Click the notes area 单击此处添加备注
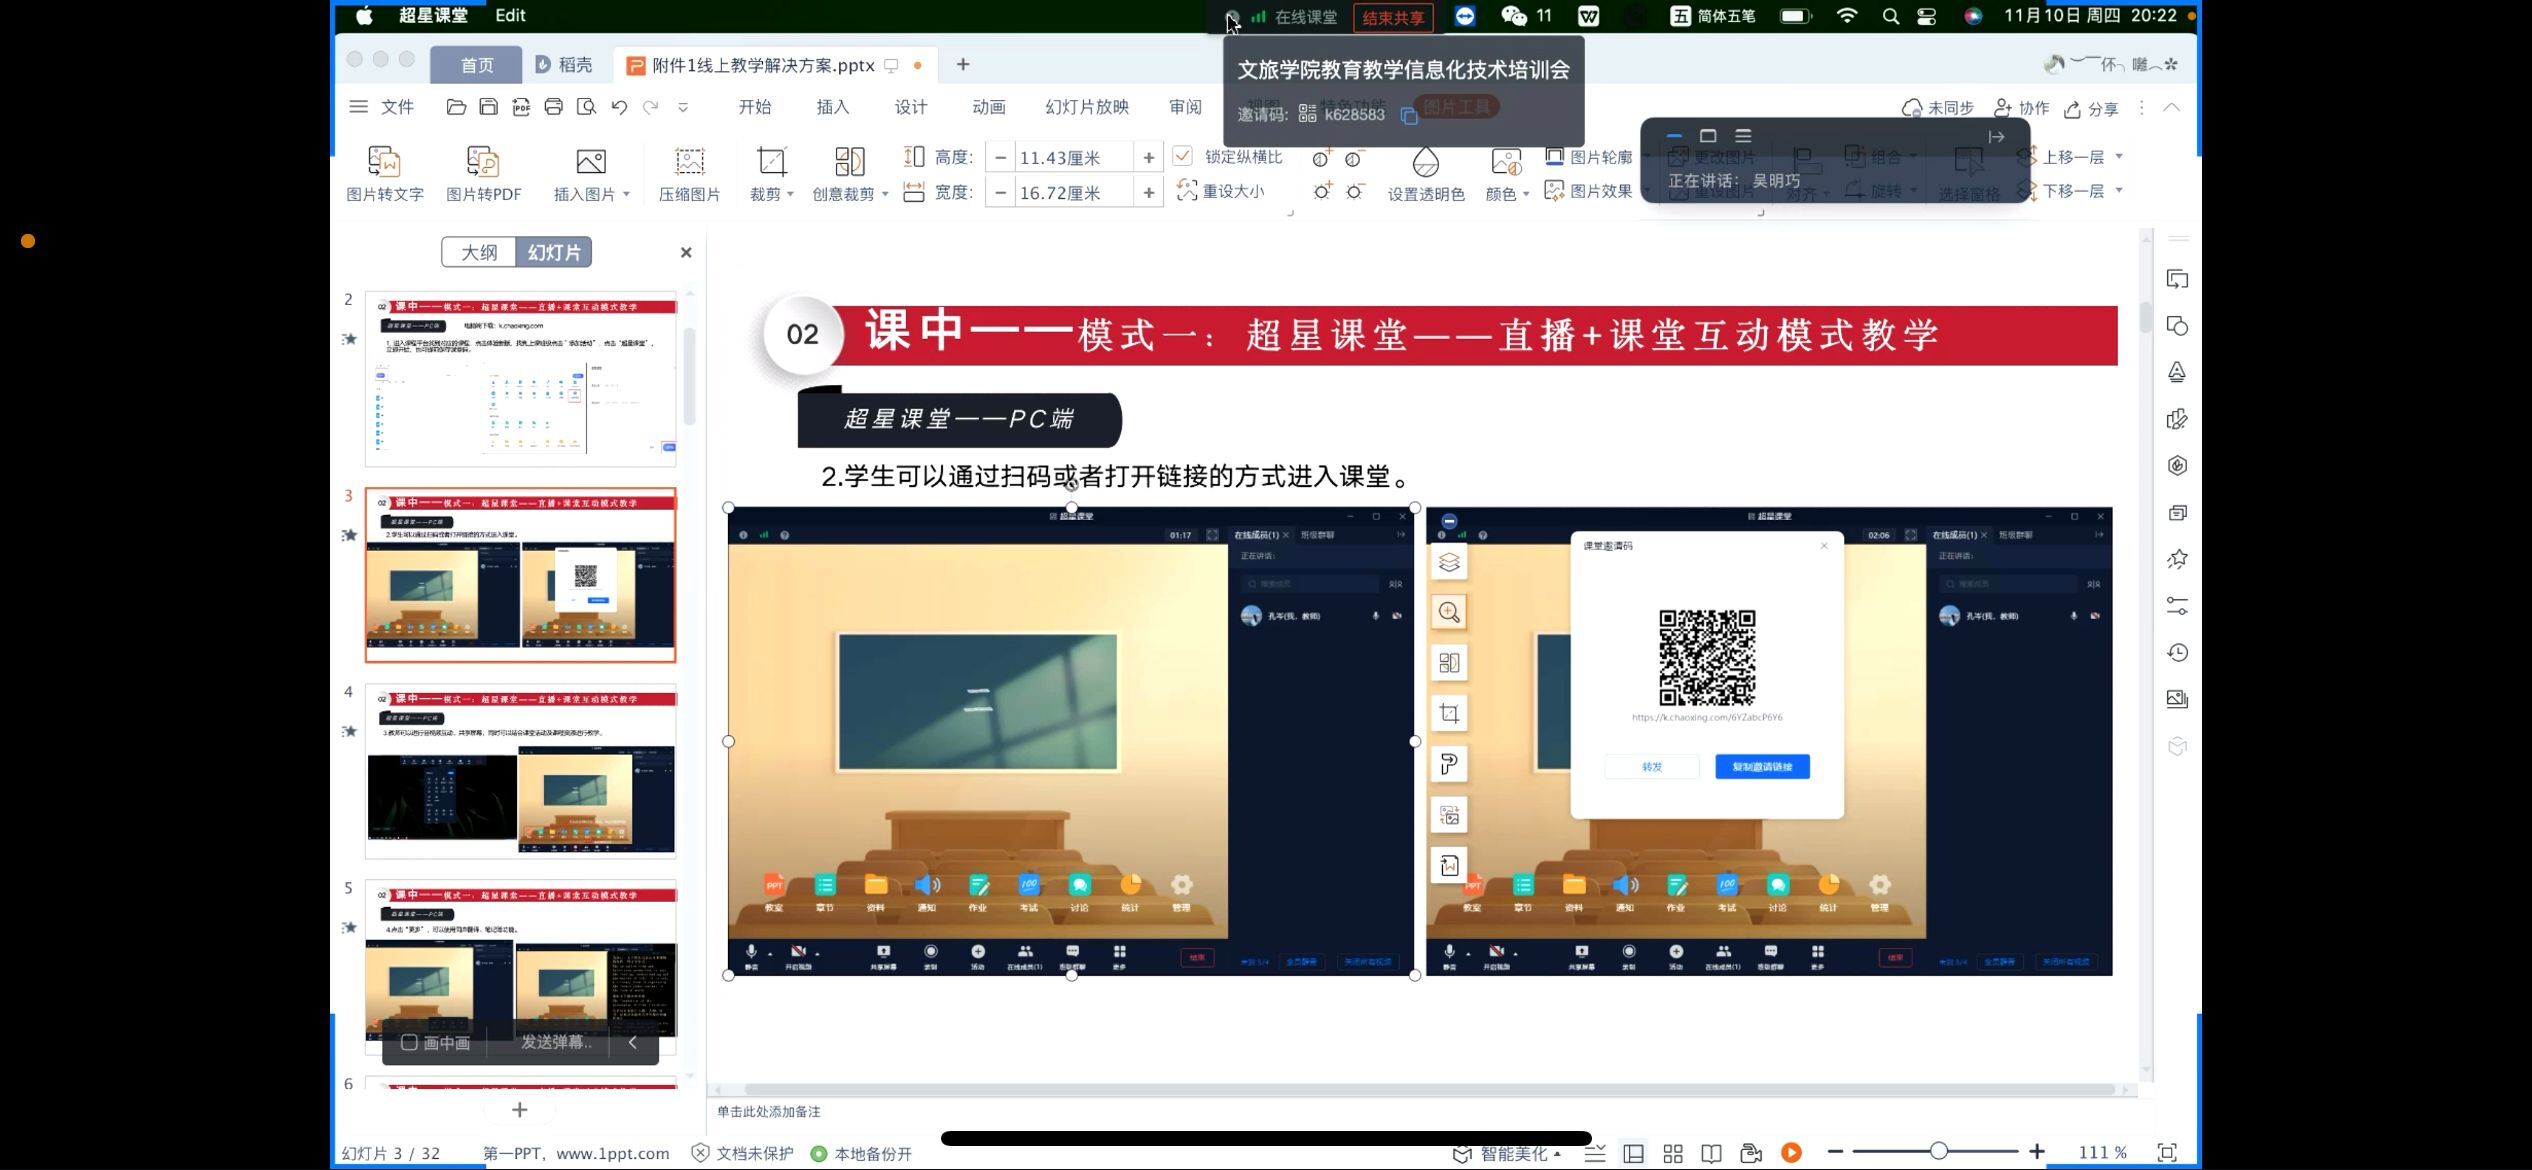The width and height of the screenshot is (2532, 1170). [769, 1112]
